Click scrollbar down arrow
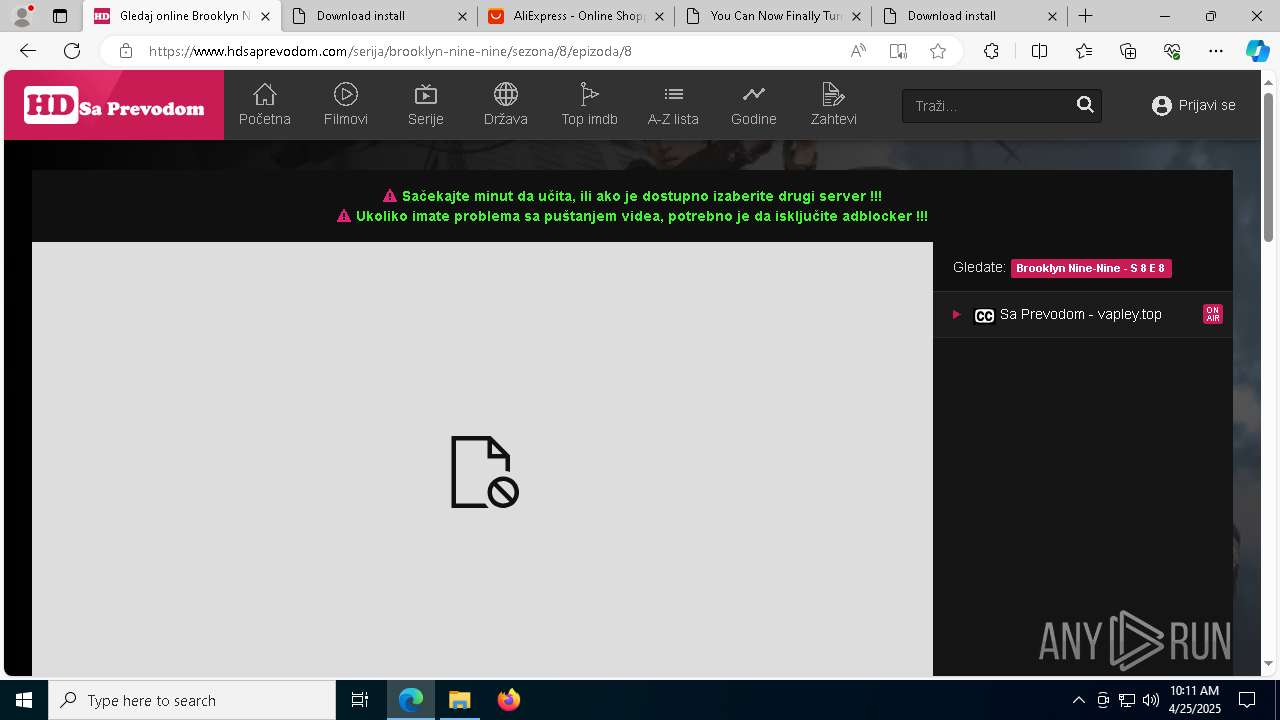This screenshot has height=720, width=1280. [1268, 663]
